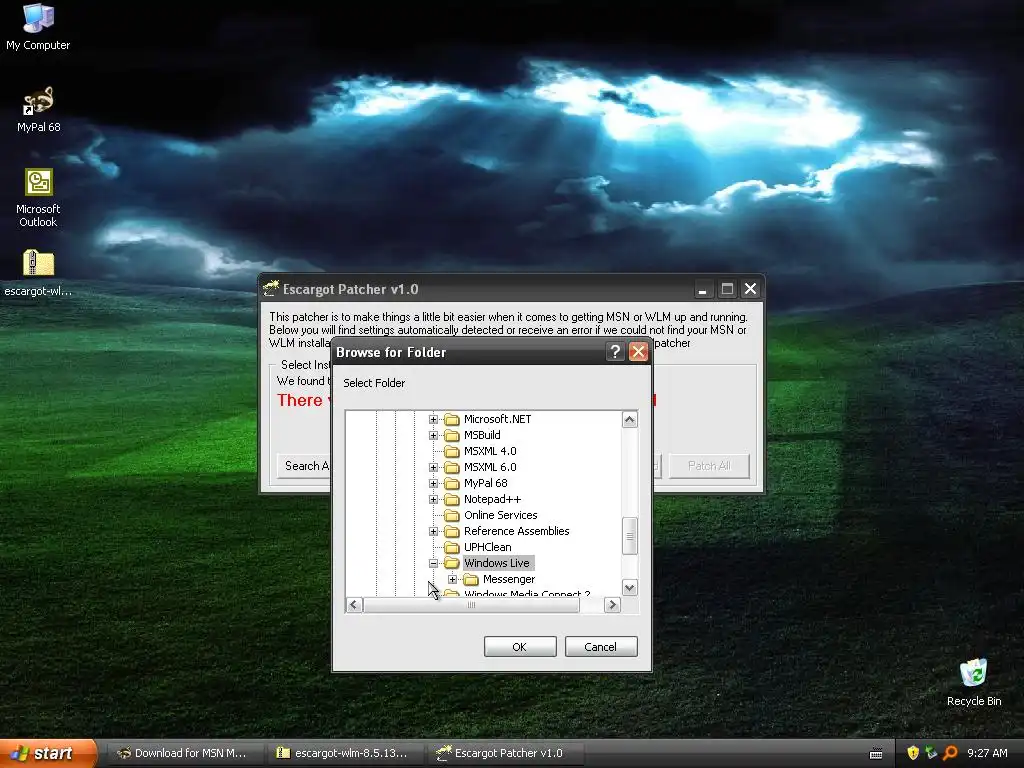Click the Escargot Patcher title bar icon

[270, 289]
